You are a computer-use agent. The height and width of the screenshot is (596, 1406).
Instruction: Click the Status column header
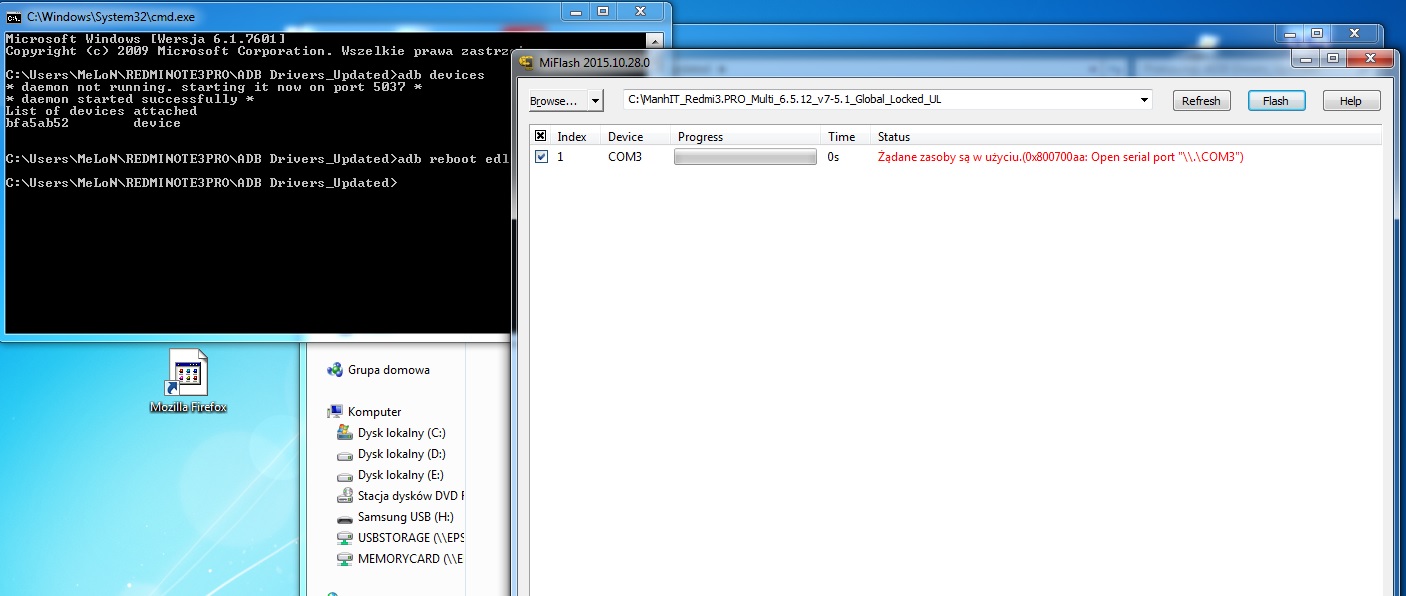tap(893, 136)
